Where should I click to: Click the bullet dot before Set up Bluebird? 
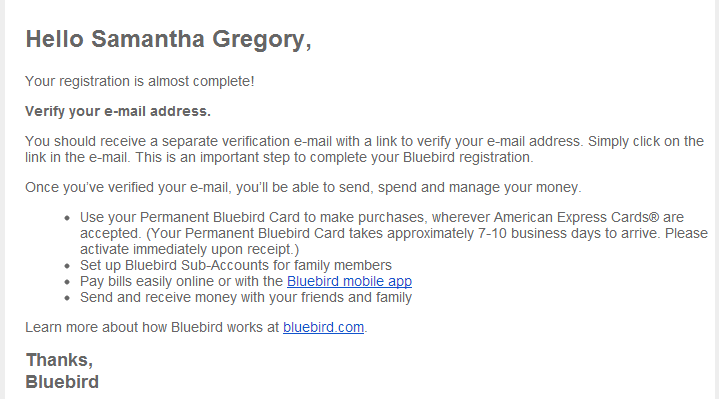(x=67, y=266)
